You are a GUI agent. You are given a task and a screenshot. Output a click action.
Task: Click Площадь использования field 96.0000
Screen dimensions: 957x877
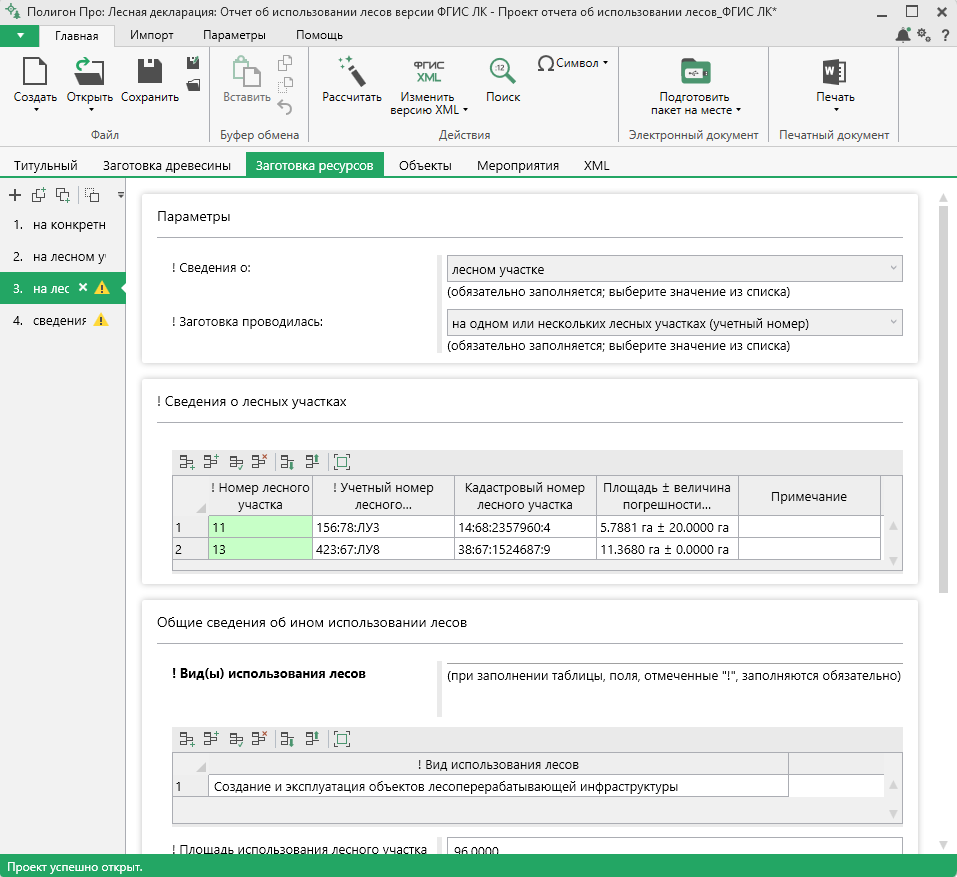coord(674,846)
